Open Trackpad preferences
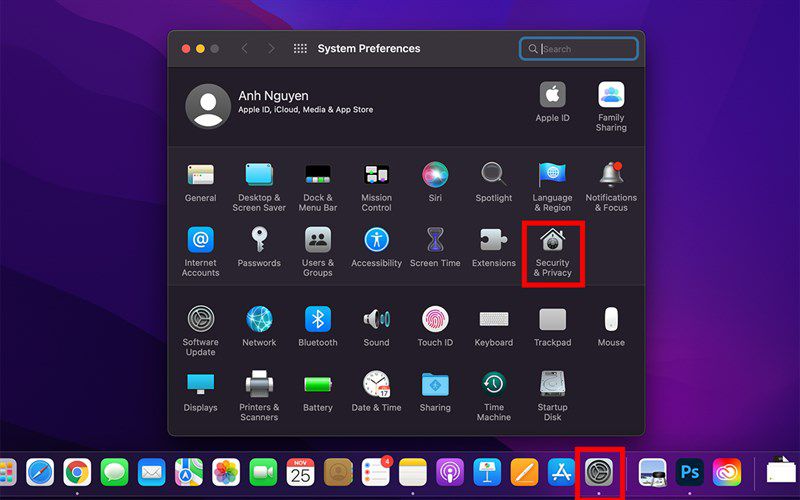Screen dimensions: 800x500 point(553,327)
